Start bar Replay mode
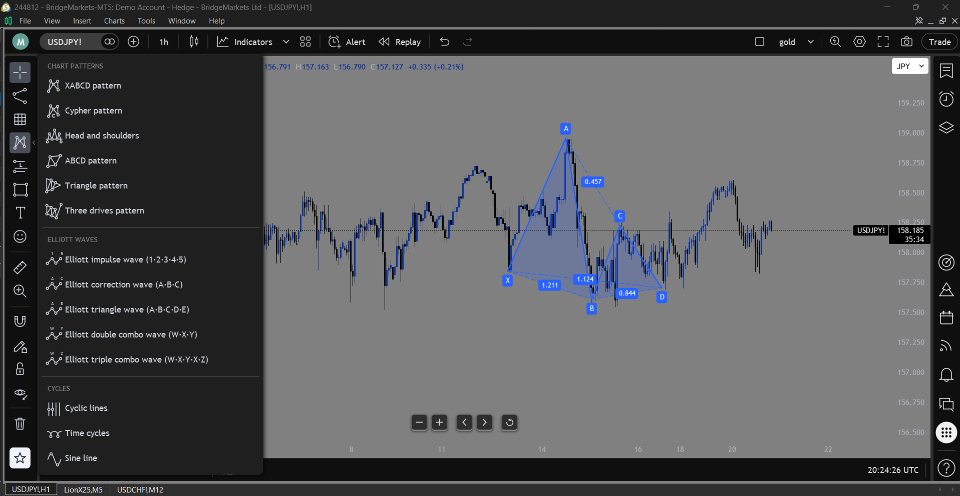This screenshot has width=960, height=496. point(400,42)
